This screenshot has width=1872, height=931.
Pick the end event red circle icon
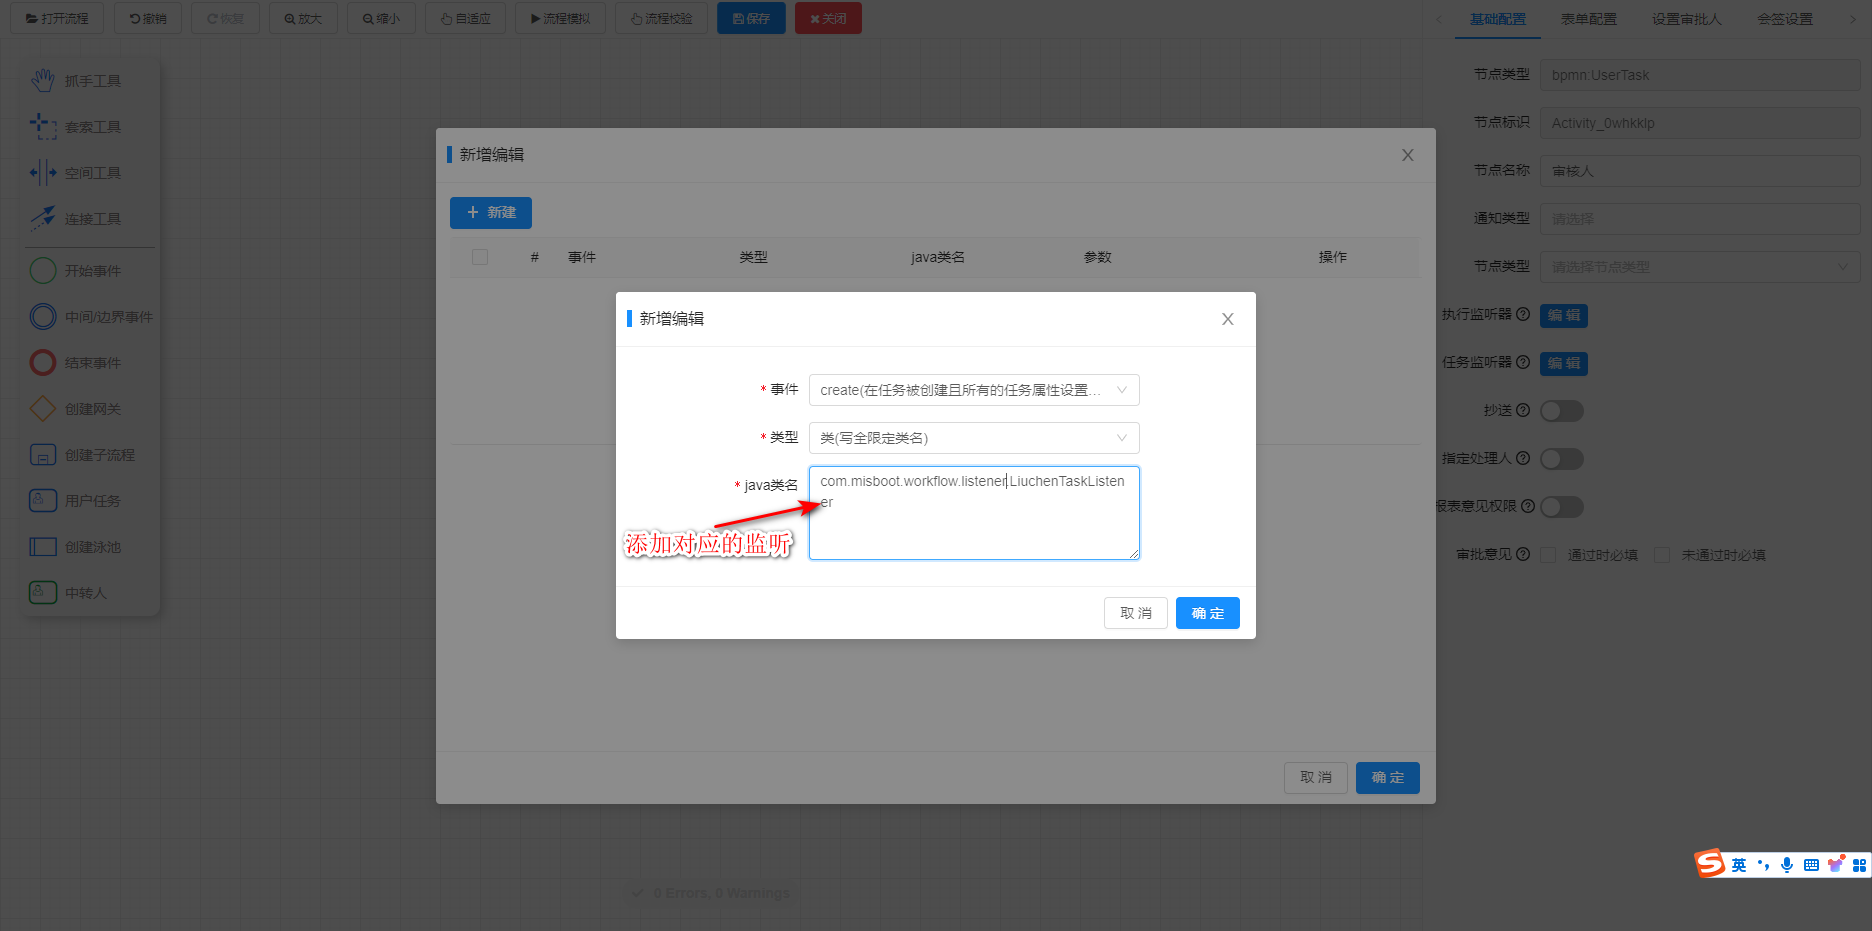(x=43, y=362)
